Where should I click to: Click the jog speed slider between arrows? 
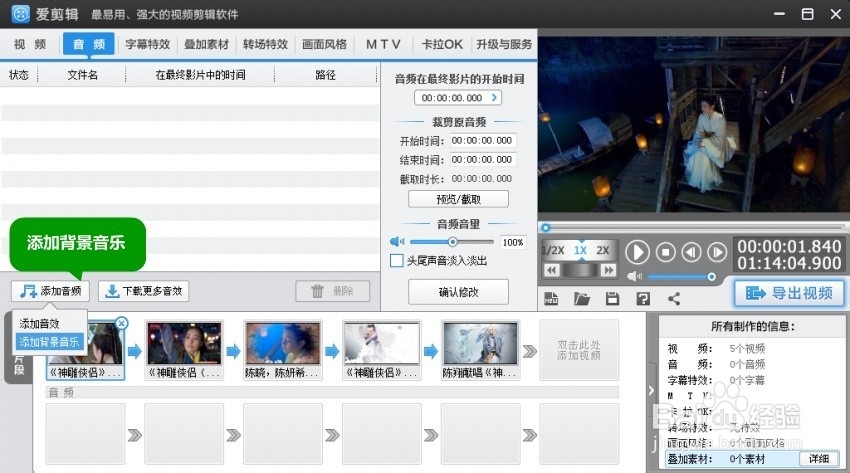point(580,270)
